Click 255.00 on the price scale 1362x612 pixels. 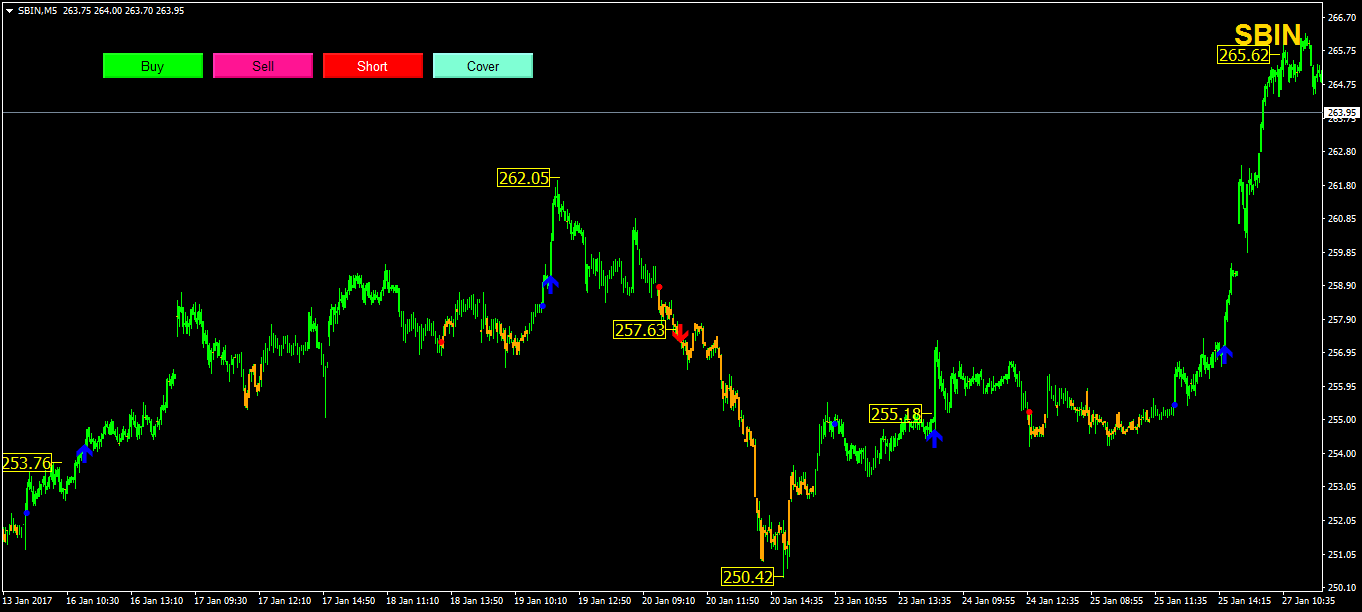1341,420
